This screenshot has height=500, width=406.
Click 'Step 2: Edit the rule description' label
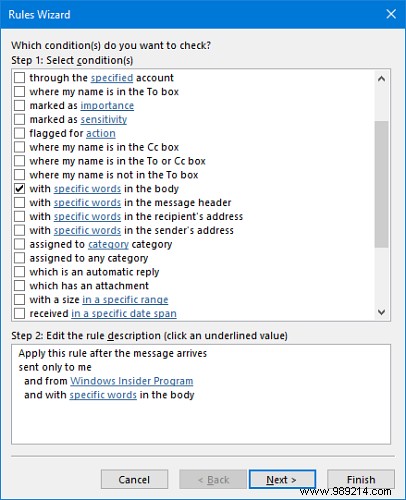[x=149, y=336]
